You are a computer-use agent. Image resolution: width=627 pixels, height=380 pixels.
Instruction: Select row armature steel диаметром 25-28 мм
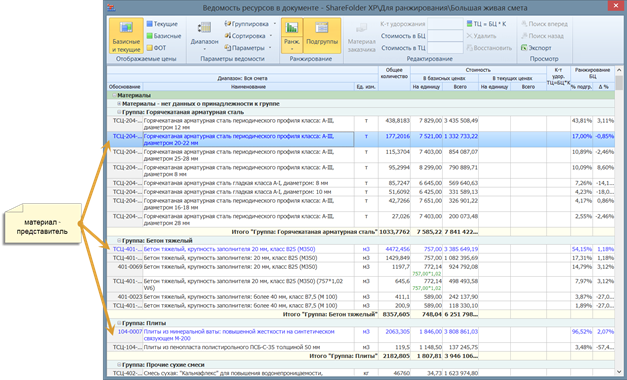pos(361,155)
